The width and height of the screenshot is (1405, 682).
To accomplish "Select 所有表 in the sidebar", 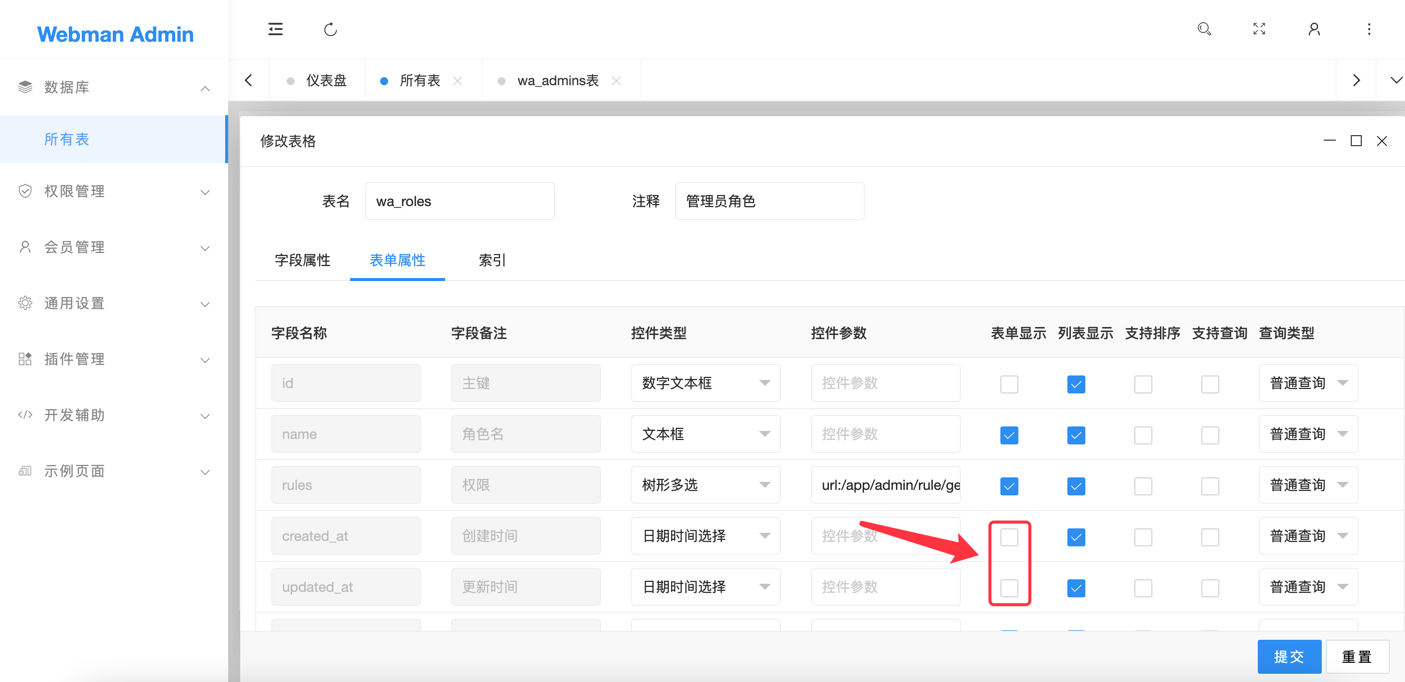I will coord(114,139).
